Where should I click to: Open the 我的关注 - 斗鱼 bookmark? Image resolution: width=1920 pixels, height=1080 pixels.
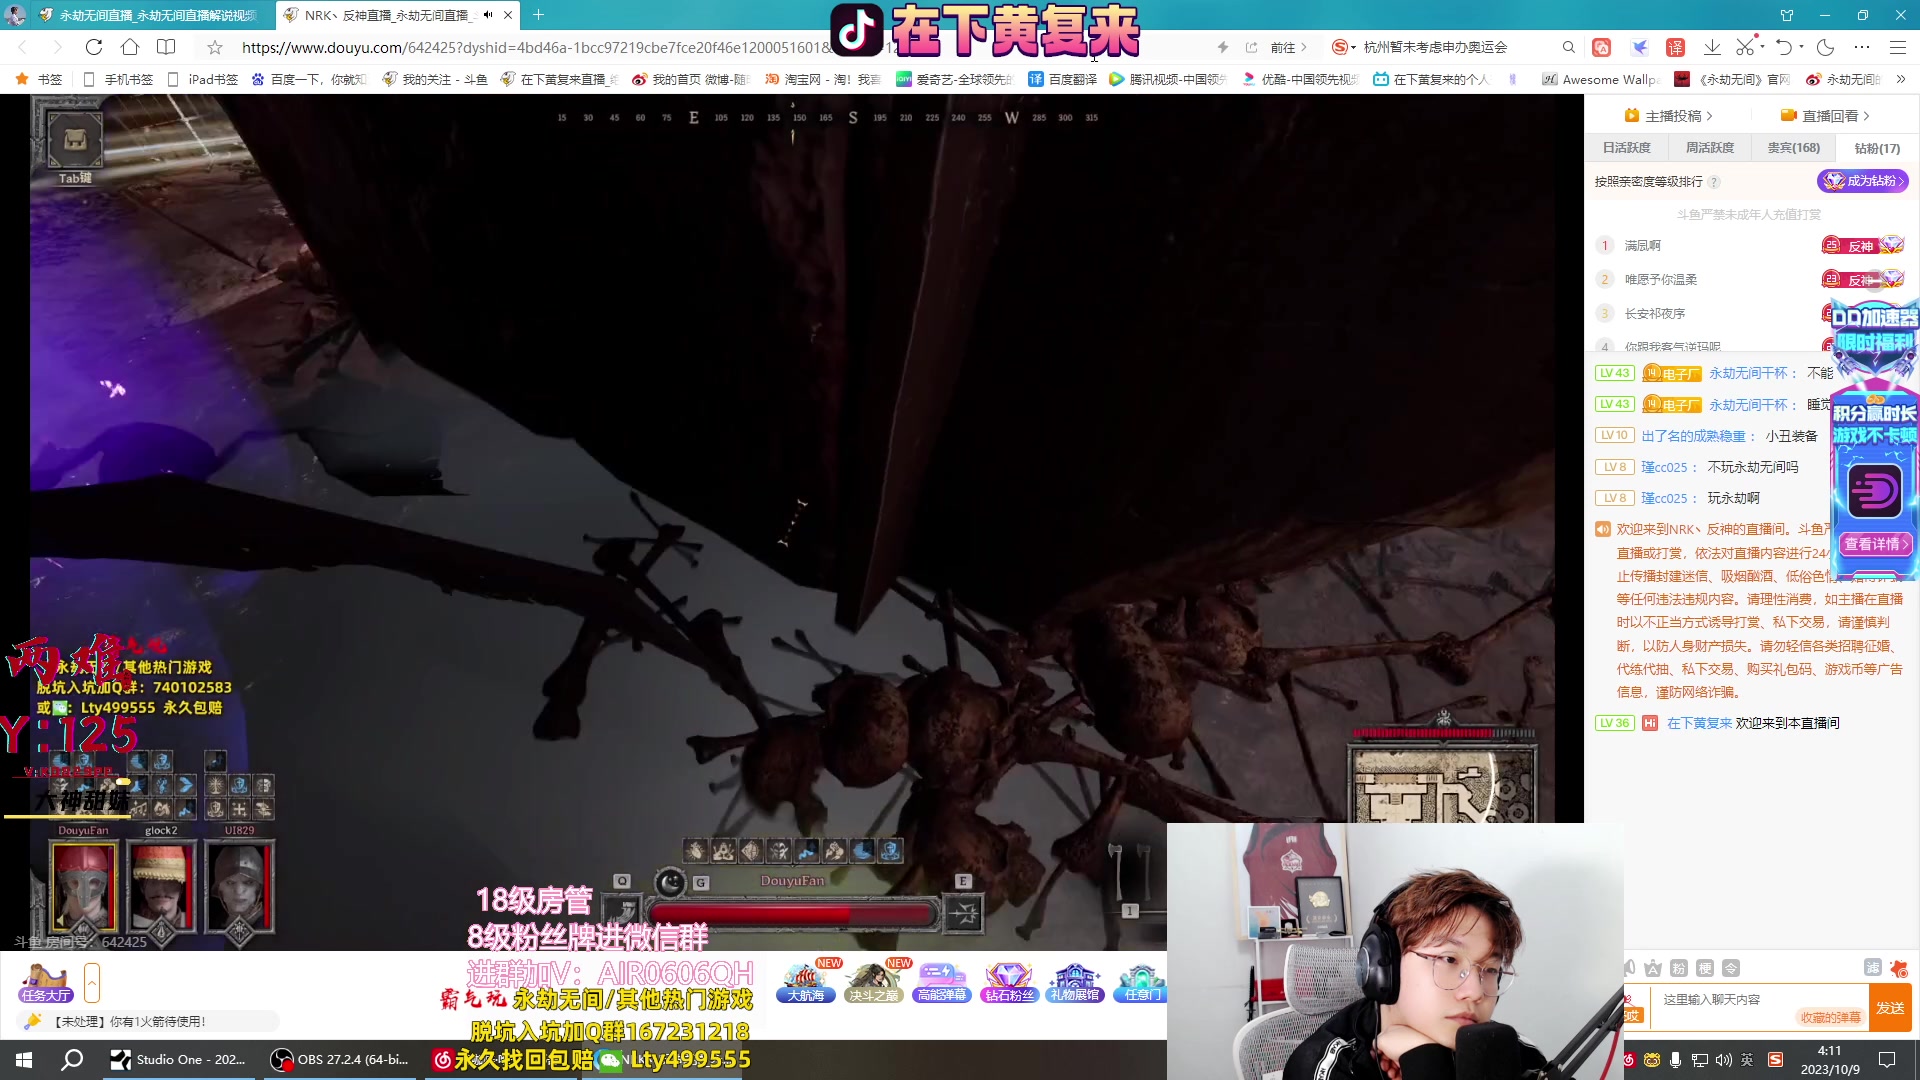coord(435,79)
